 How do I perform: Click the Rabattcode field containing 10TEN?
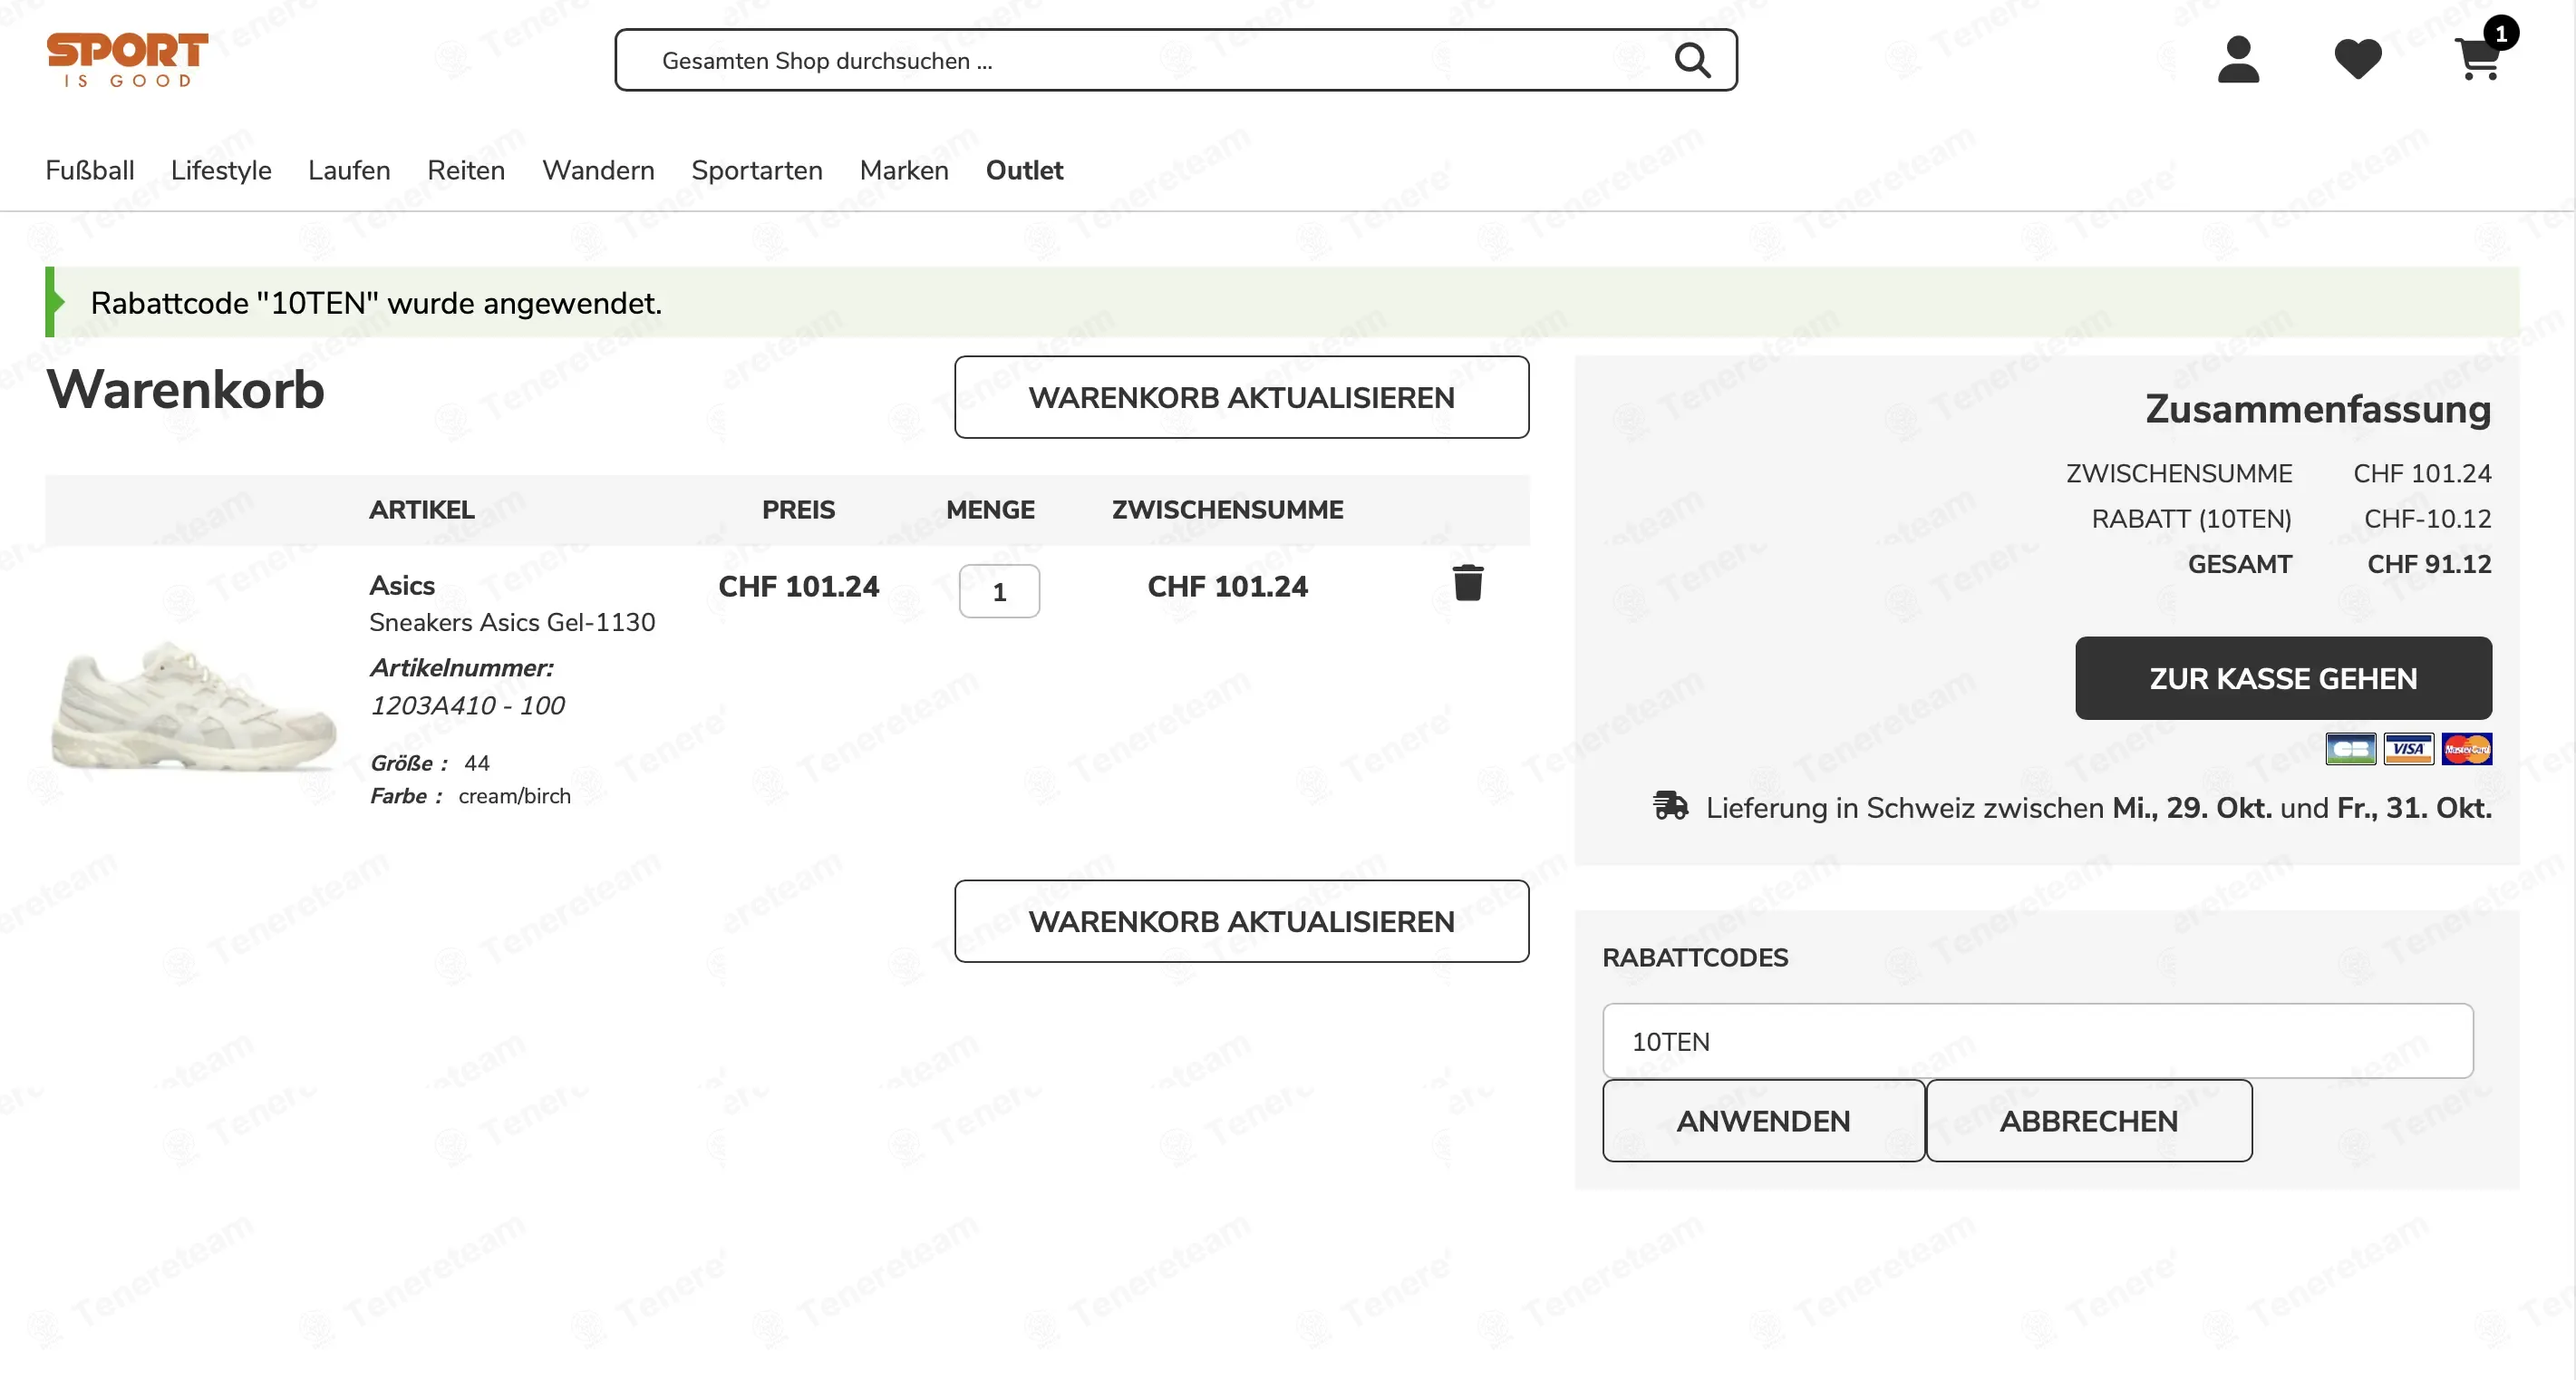point(2037,1041)
